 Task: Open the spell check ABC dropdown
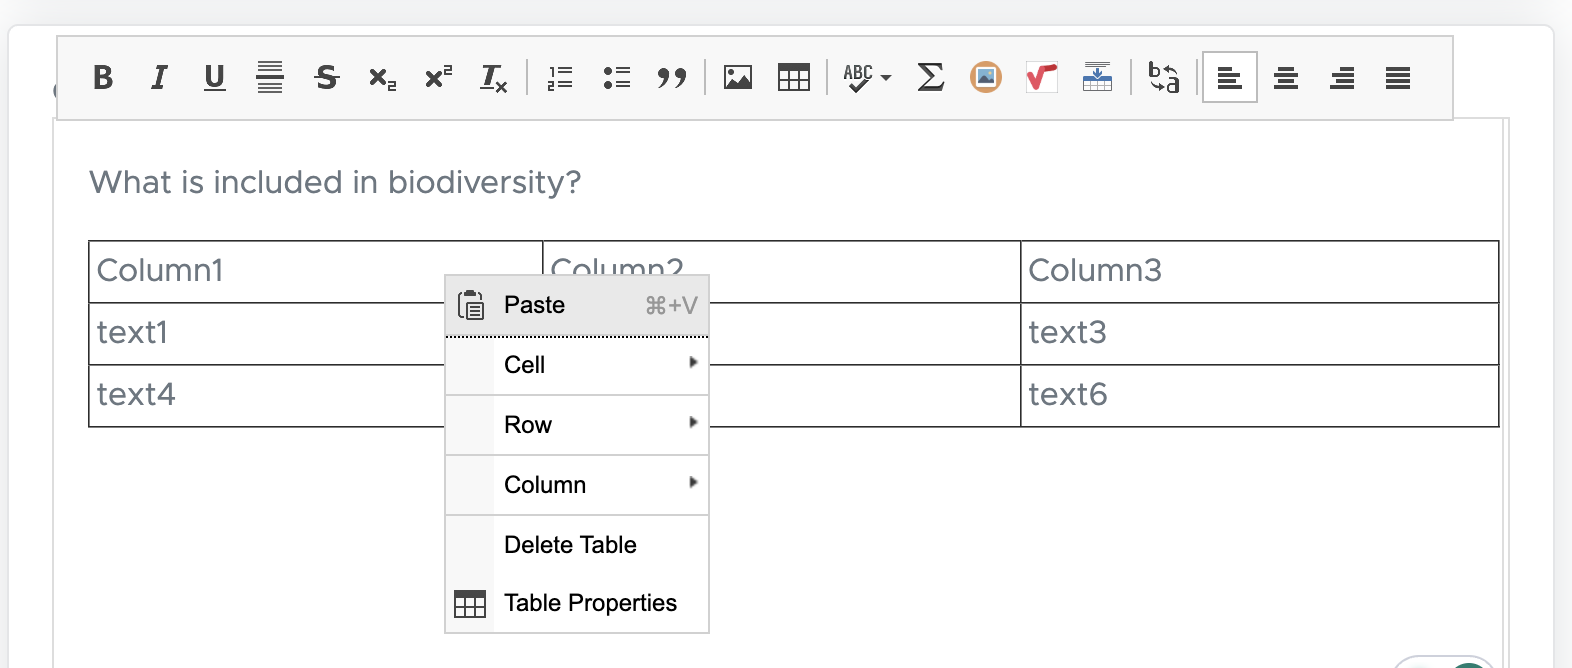[x=866, y=77]
